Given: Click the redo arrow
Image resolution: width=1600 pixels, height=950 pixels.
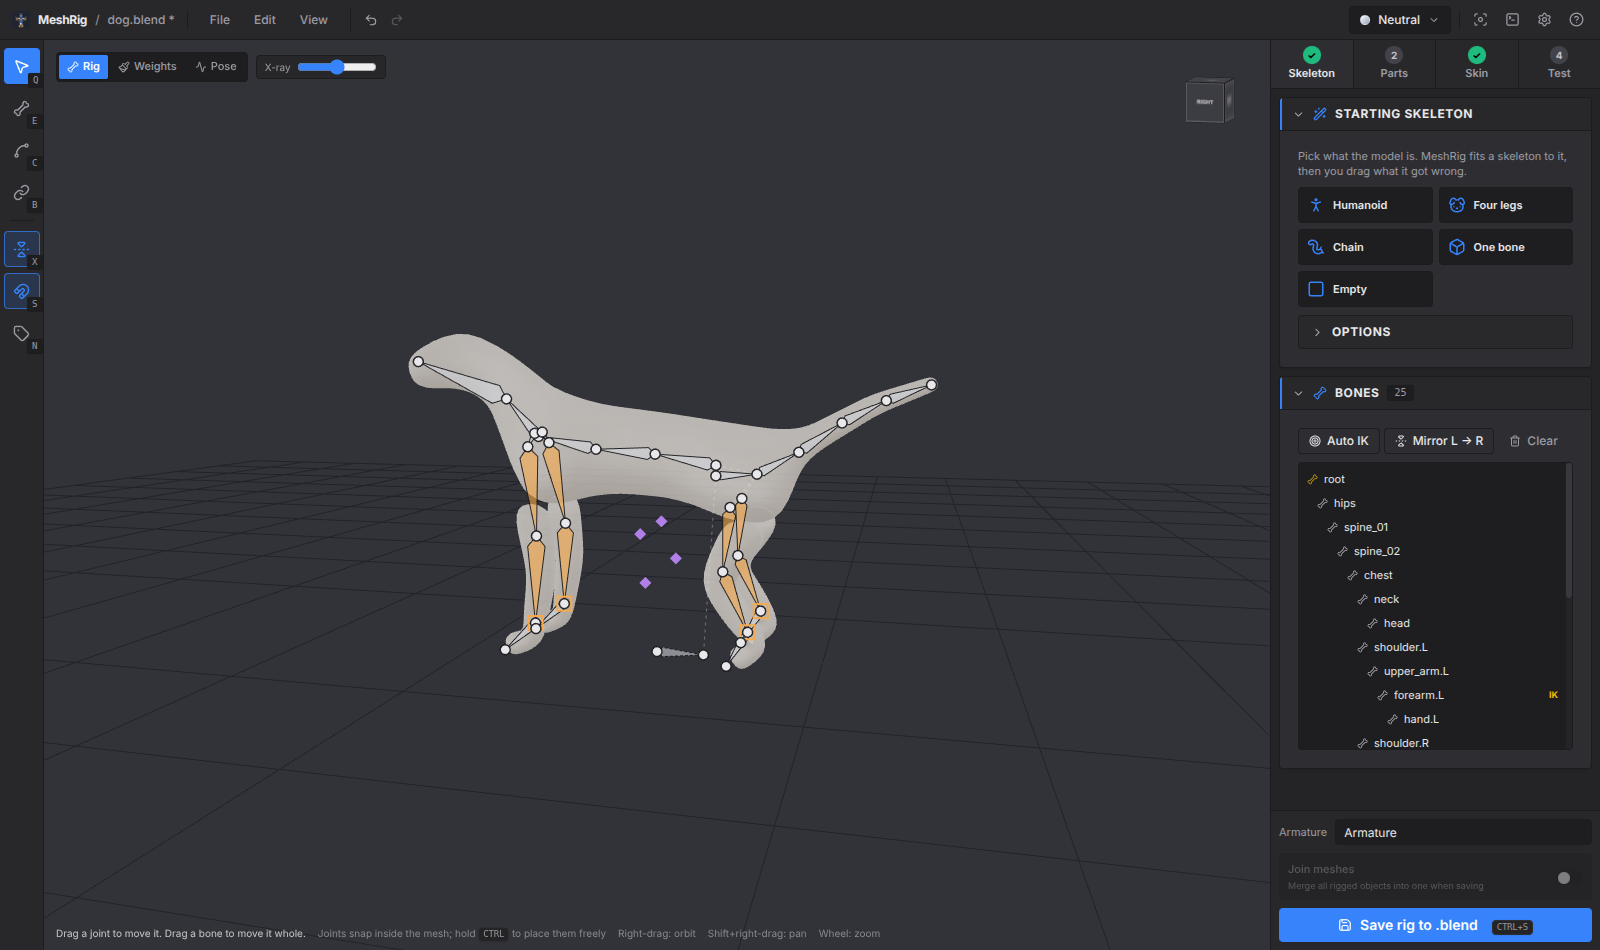Looking at the screenshot, I should pyautogui.click(x=397, y=20).
